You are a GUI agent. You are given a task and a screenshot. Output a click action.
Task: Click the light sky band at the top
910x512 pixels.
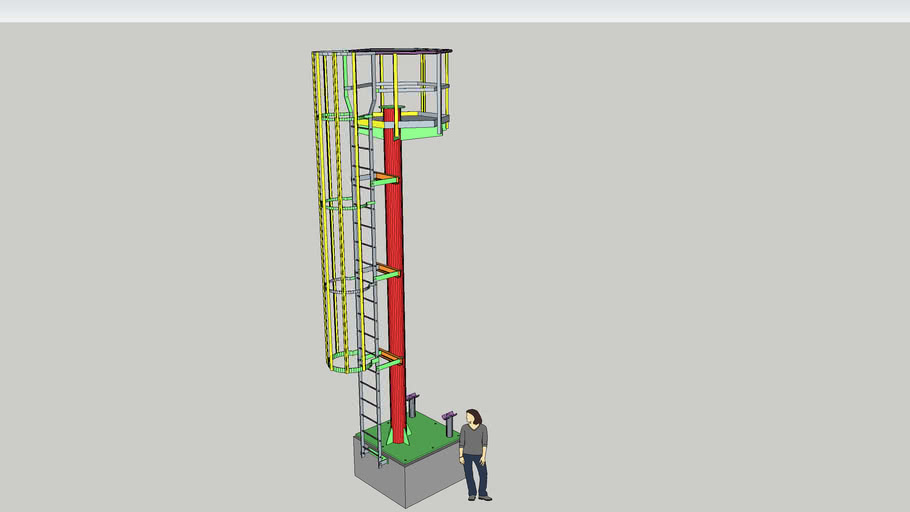coord(600,11)
